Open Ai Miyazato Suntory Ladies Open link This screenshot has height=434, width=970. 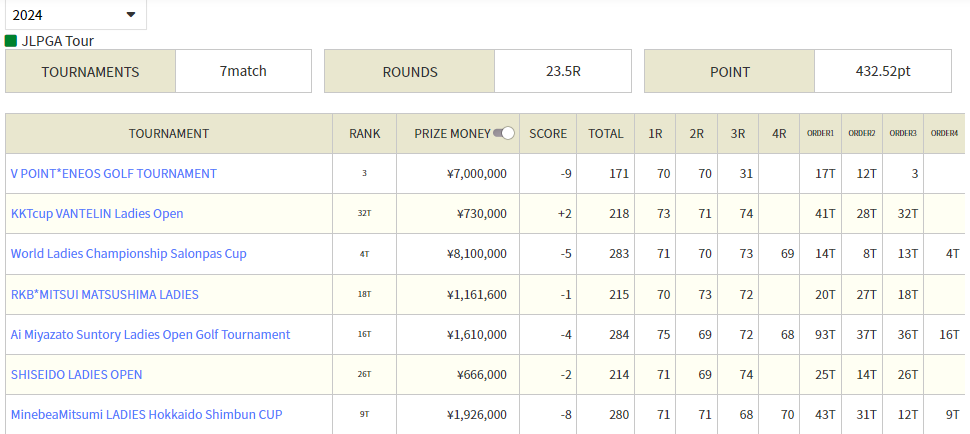click(150, 334)
